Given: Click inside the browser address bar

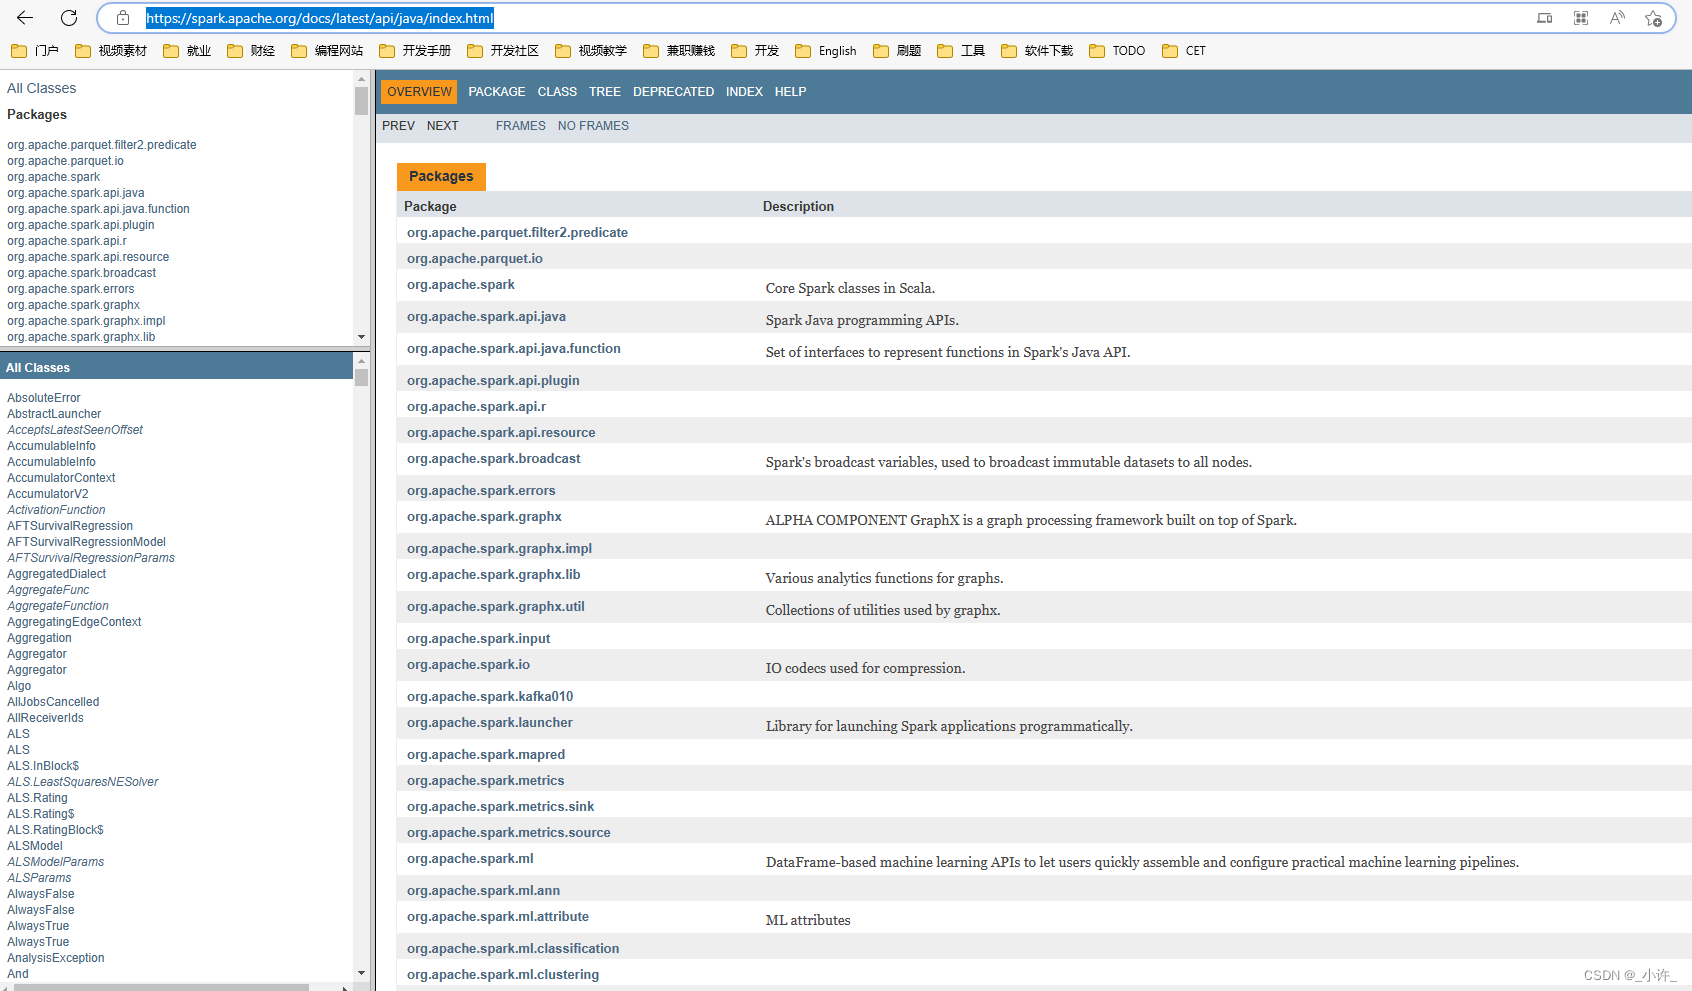Looking at the screenshot, I should (x=700, y=17).
